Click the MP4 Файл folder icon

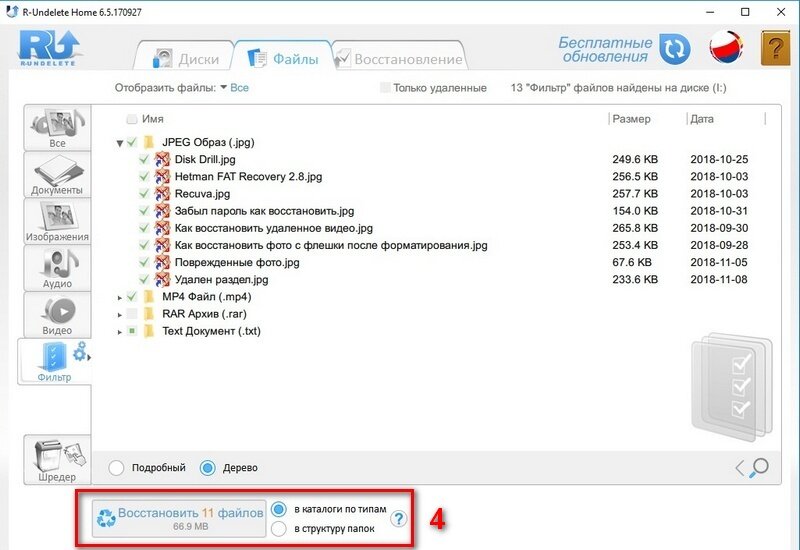point(149,296)
